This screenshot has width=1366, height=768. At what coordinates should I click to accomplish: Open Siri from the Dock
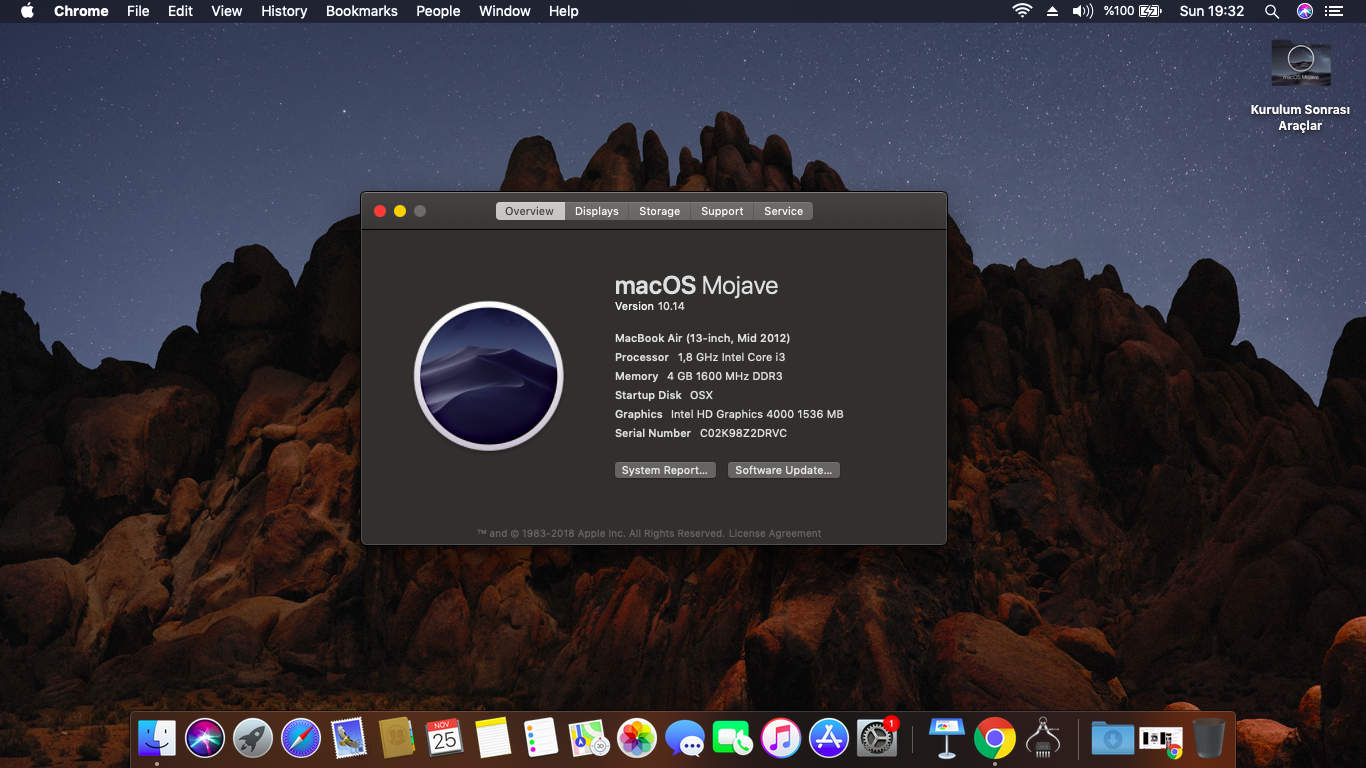click(205, 739)
